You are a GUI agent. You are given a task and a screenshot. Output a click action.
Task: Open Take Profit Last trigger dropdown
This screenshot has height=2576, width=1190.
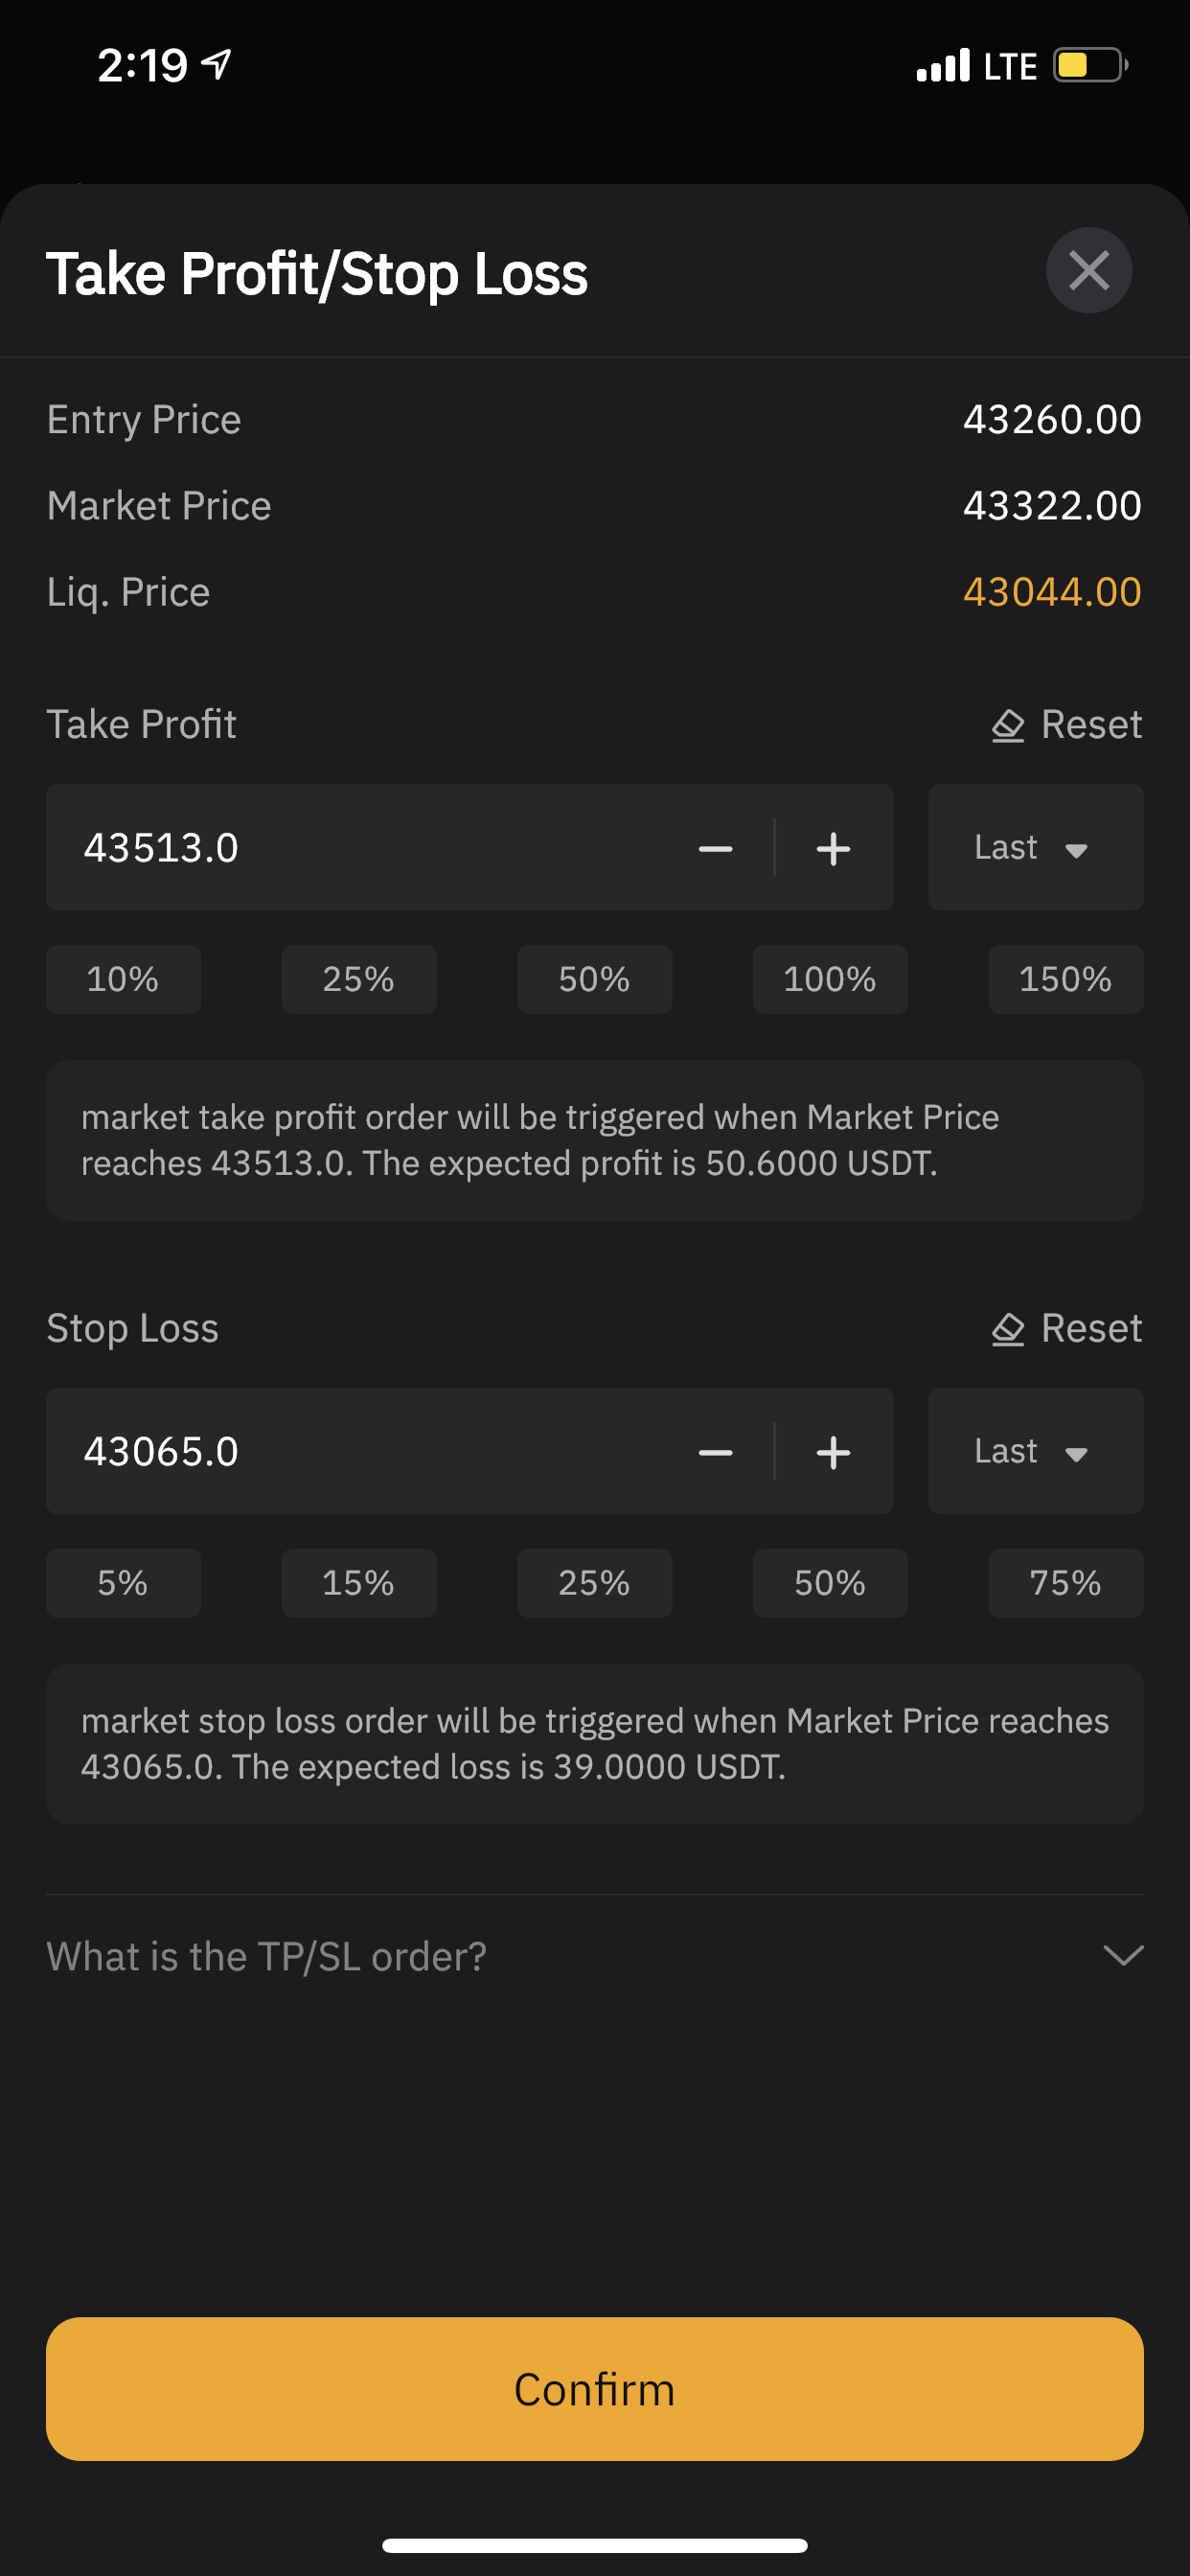1035,847
